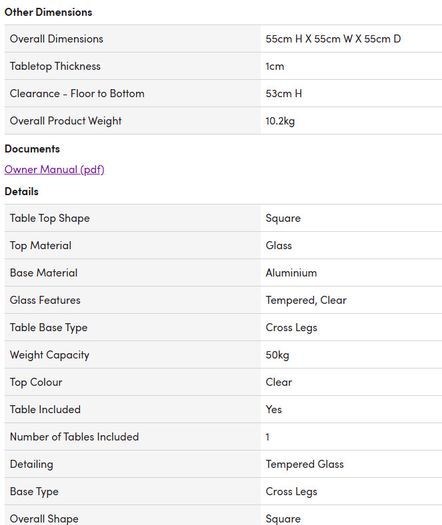The height and width of the screenshot is (525, 442).
Task: Select the 50kg weight capacity value
Action: pos(277,355)
